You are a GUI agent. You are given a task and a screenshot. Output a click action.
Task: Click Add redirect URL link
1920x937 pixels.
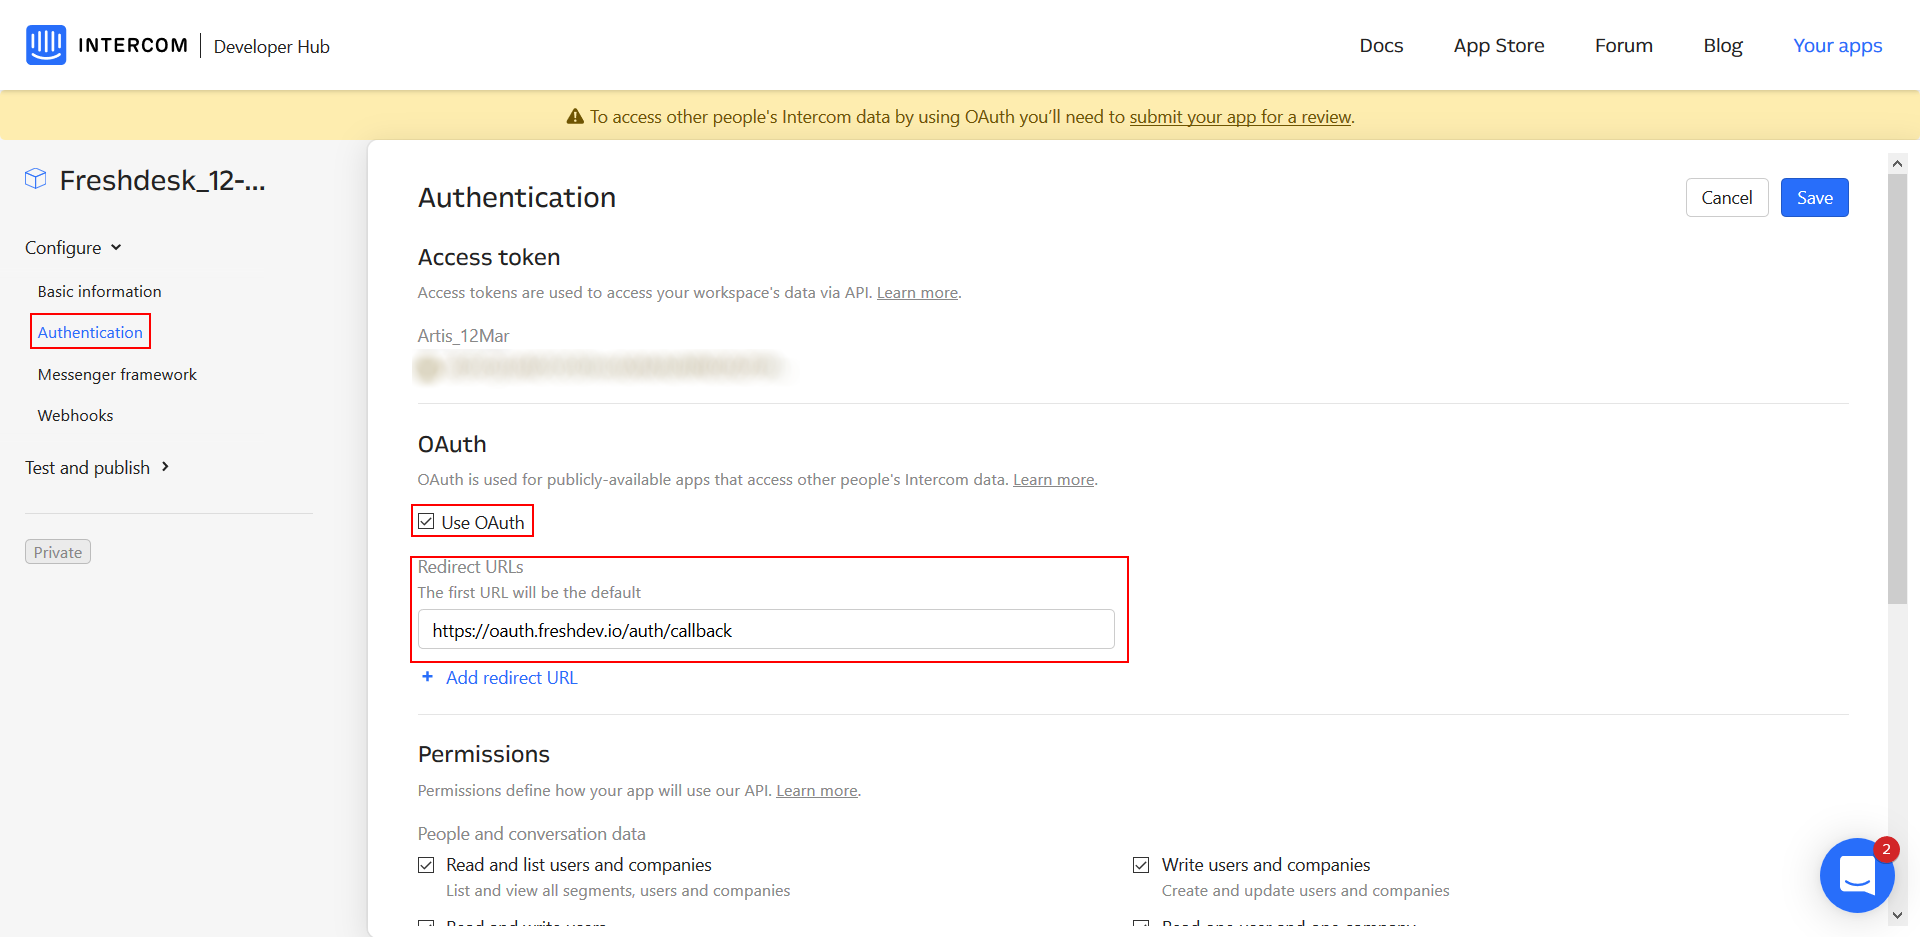pos(512,677)
